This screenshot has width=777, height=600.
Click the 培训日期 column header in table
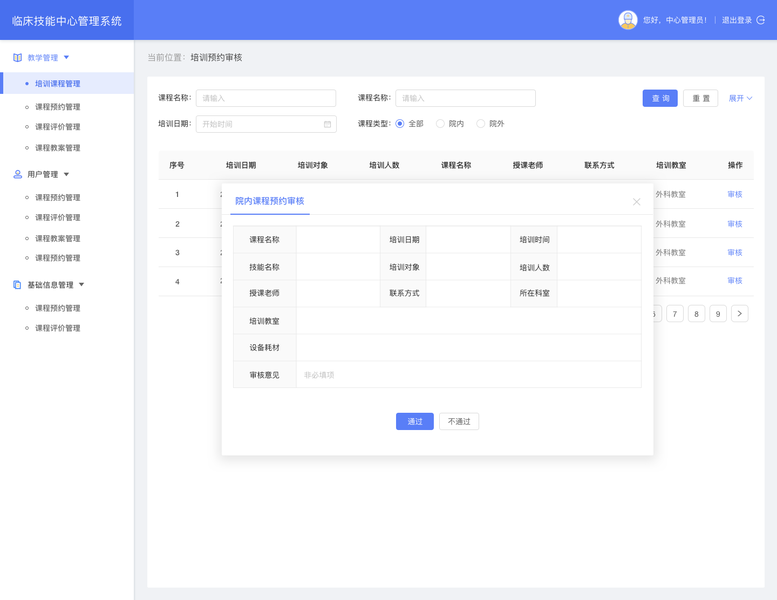[241, 165]
